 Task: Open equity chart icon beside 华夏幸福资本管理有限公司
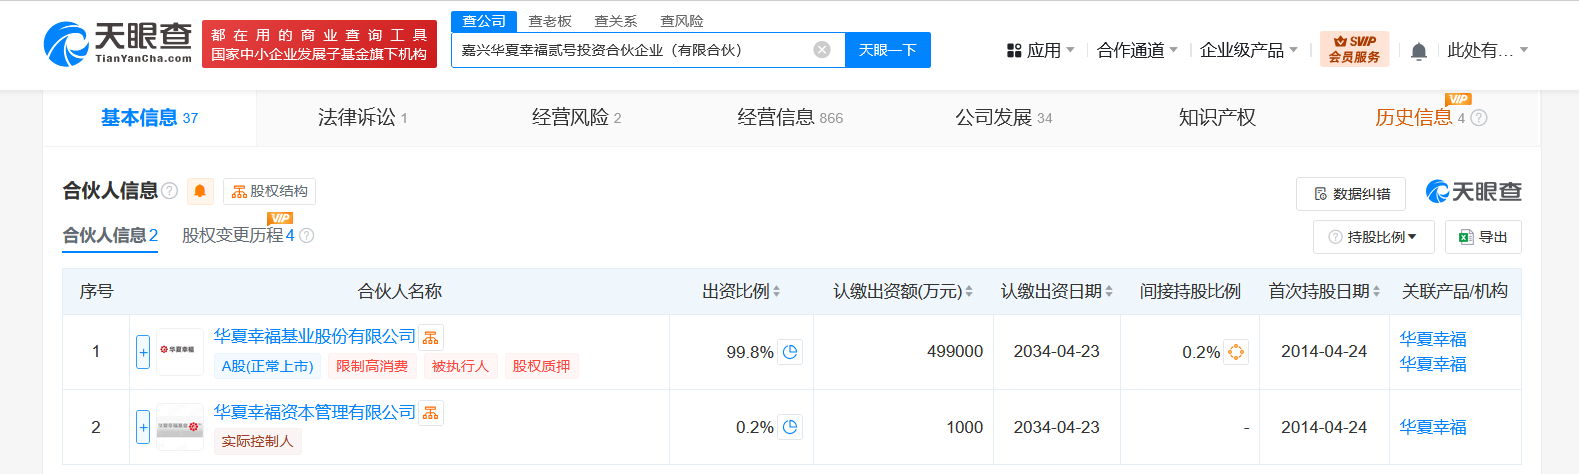pyautogui.click(x=430, y=413)
